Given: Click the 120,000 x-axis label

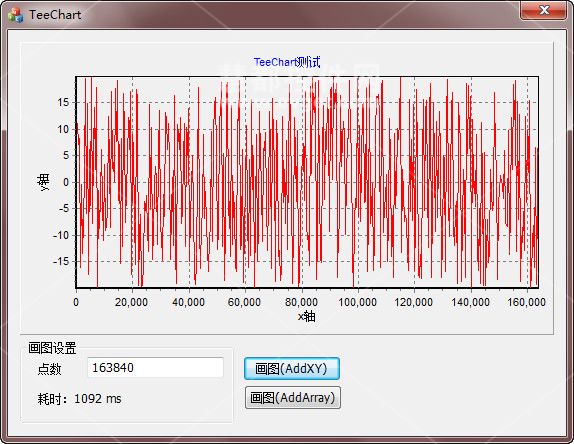Looking at the screenshot, I should click(414, 302).
